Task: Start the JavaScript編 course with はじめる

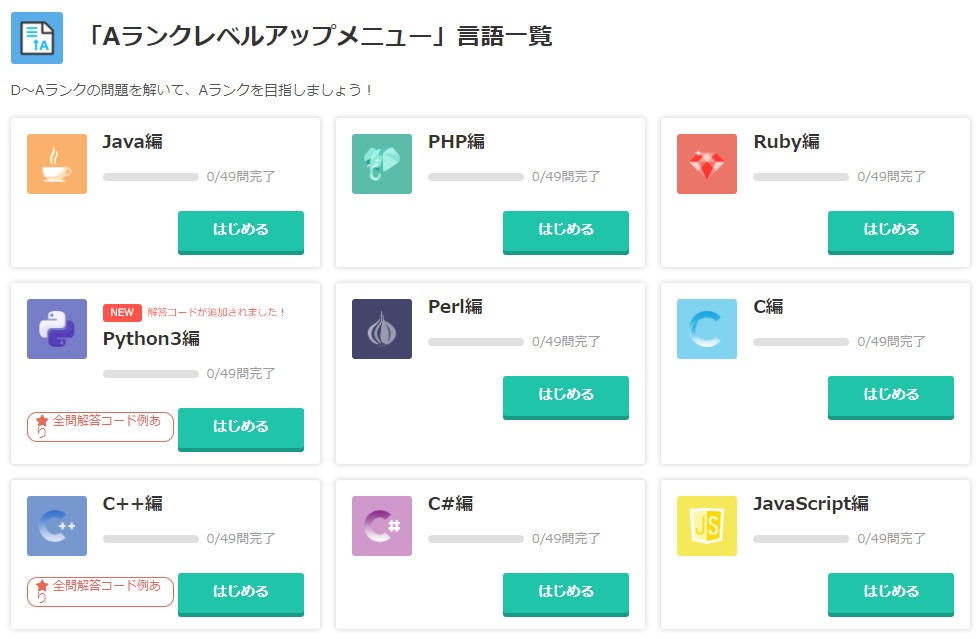Action: (891, 594)
